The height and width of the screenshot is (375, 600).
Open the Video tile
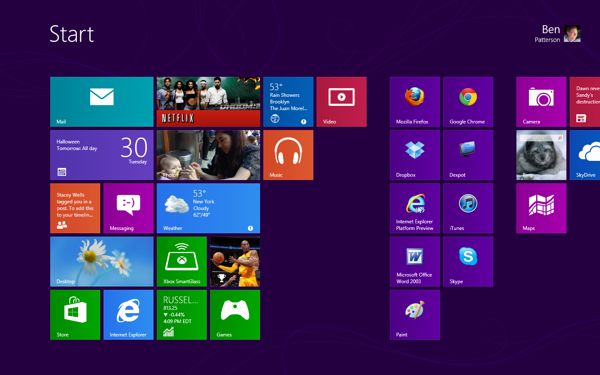pyautogui.click(x=341, y=102)
